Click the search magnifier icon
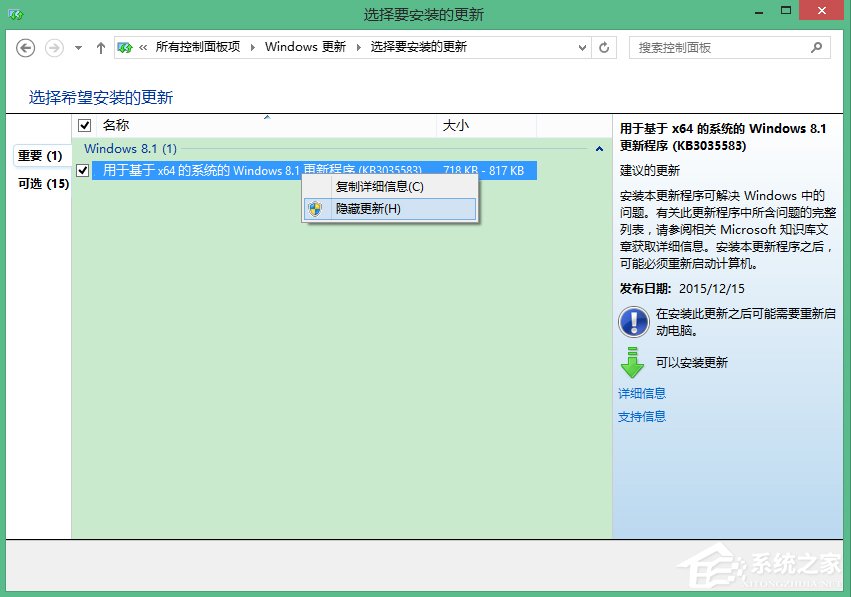 817,47
